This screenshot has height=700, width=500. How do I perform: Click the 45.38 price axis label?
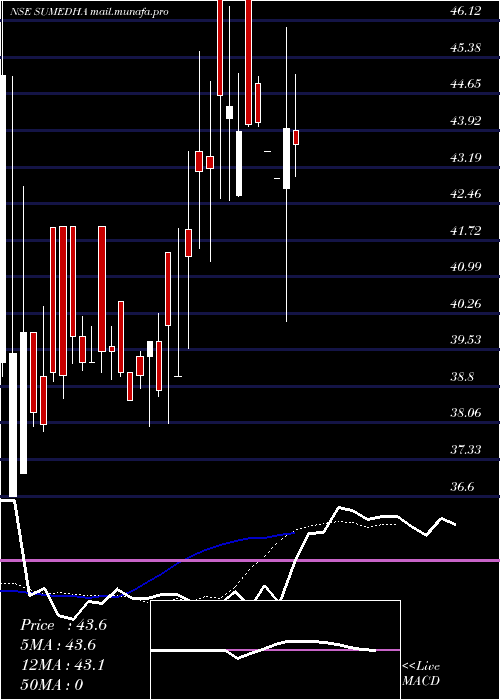click(466, 47)
